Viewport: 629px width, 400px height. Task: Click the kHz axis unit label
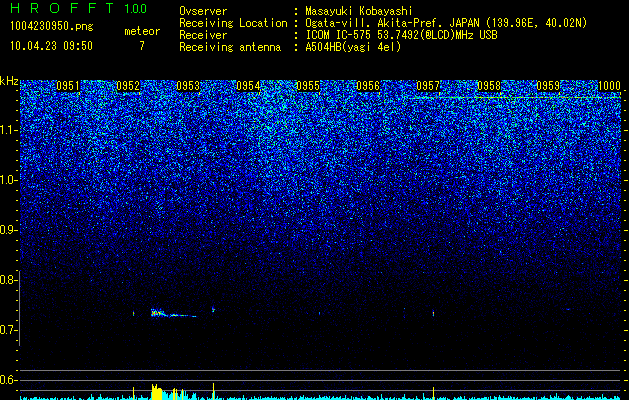pyautogui.click(x=9, y=81)
